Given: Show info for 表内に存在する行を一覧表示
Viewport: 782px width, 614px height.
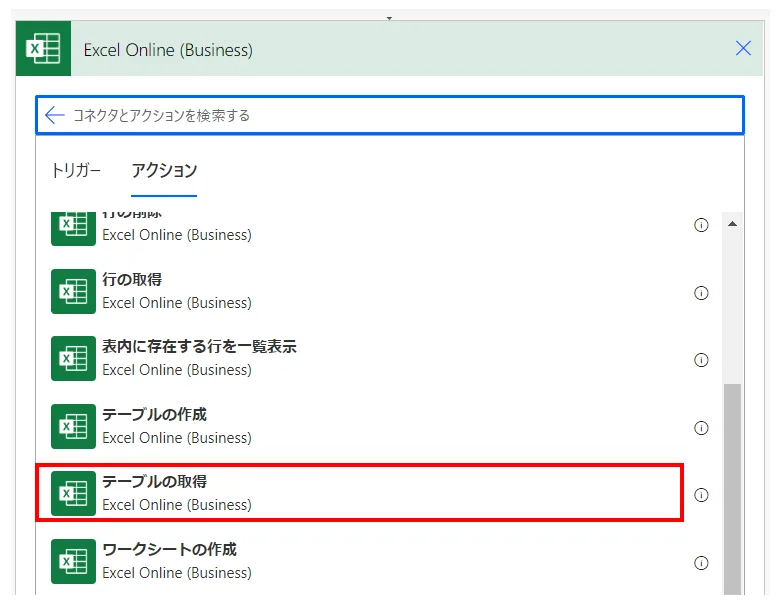Looking at the screenshot, I should point(701,360).
